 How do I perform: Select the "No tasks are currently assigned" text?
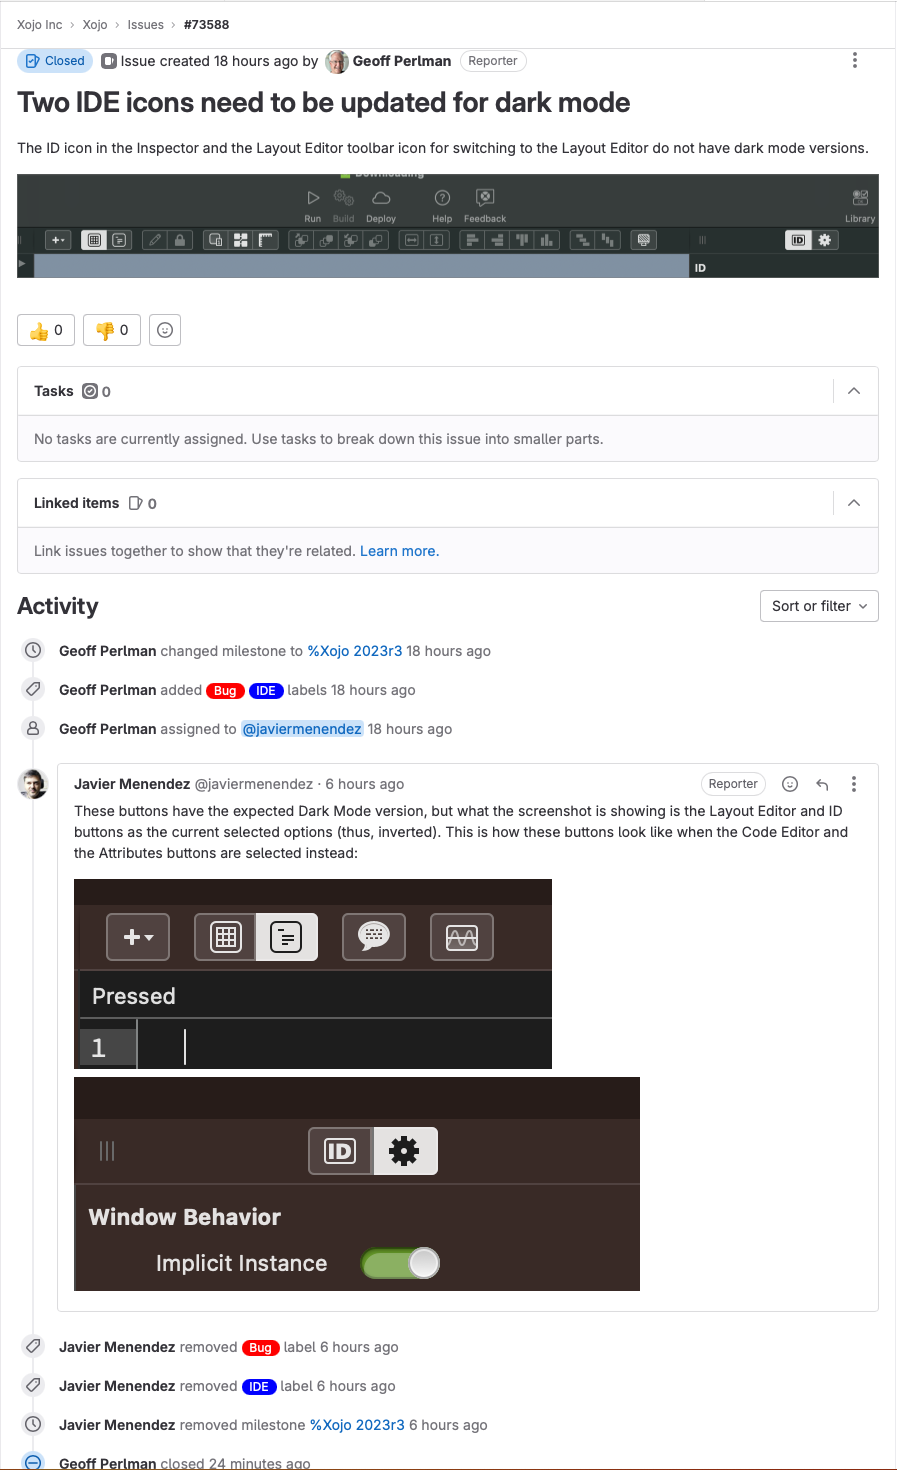point(318,439)
